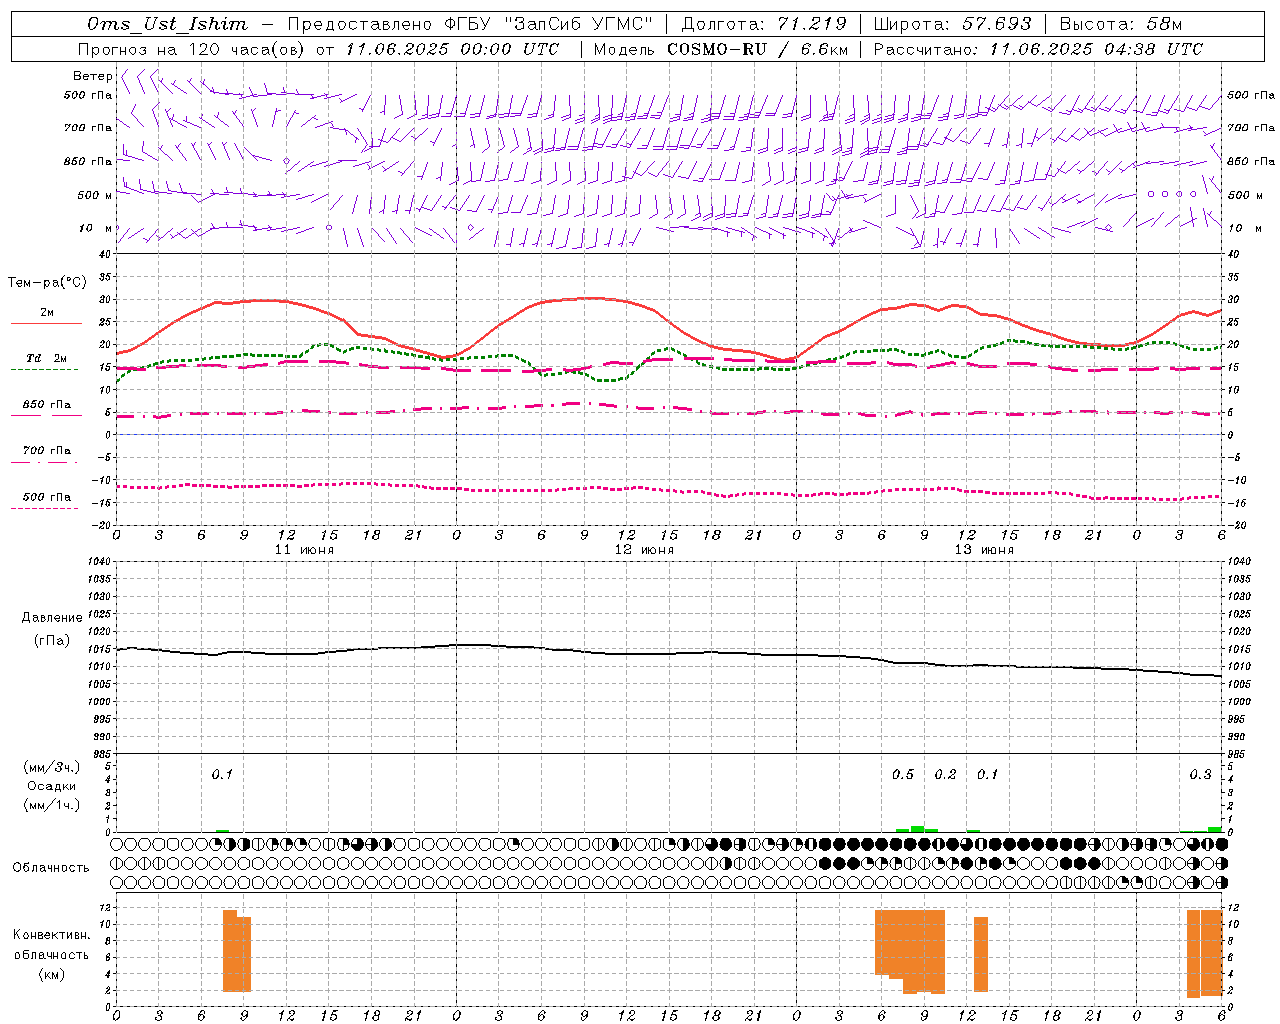The width and height of the screenshot is (1280, 1024).
Task: Click the 13 июня date label
Action: [x=984, y=550]
